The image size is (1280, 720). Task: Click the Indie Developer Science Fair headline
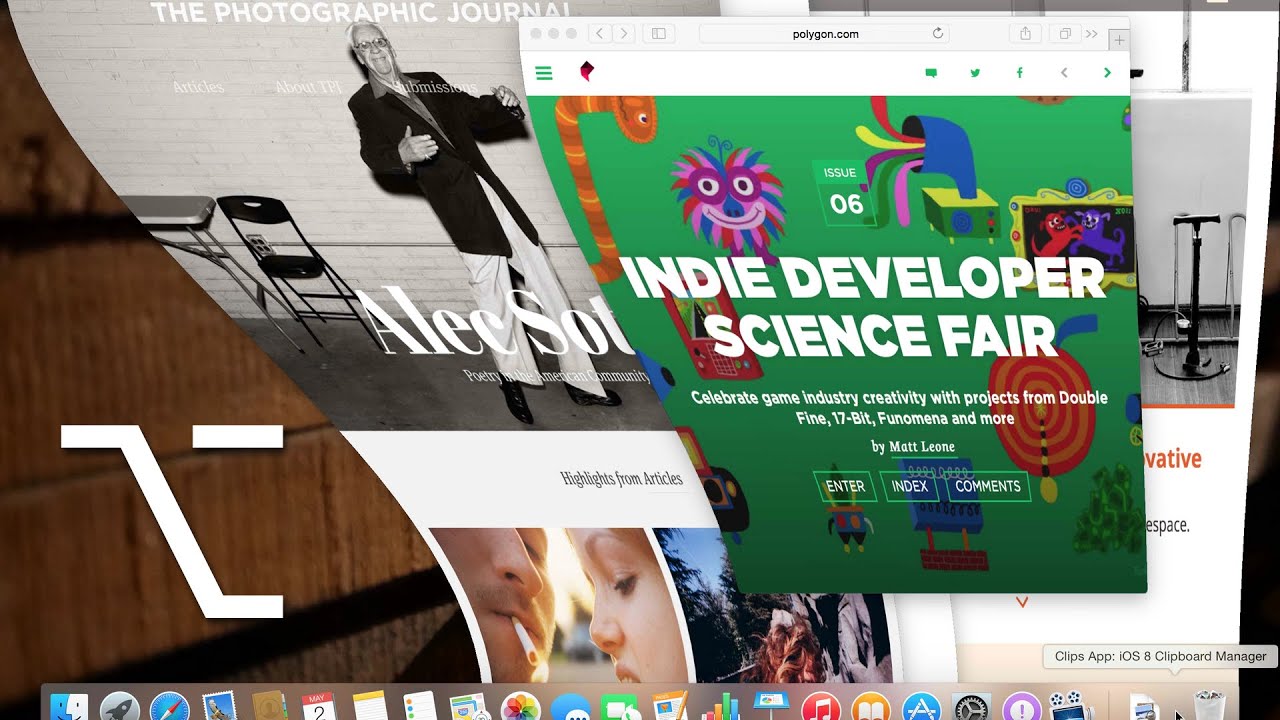click(x=866, y=309)
